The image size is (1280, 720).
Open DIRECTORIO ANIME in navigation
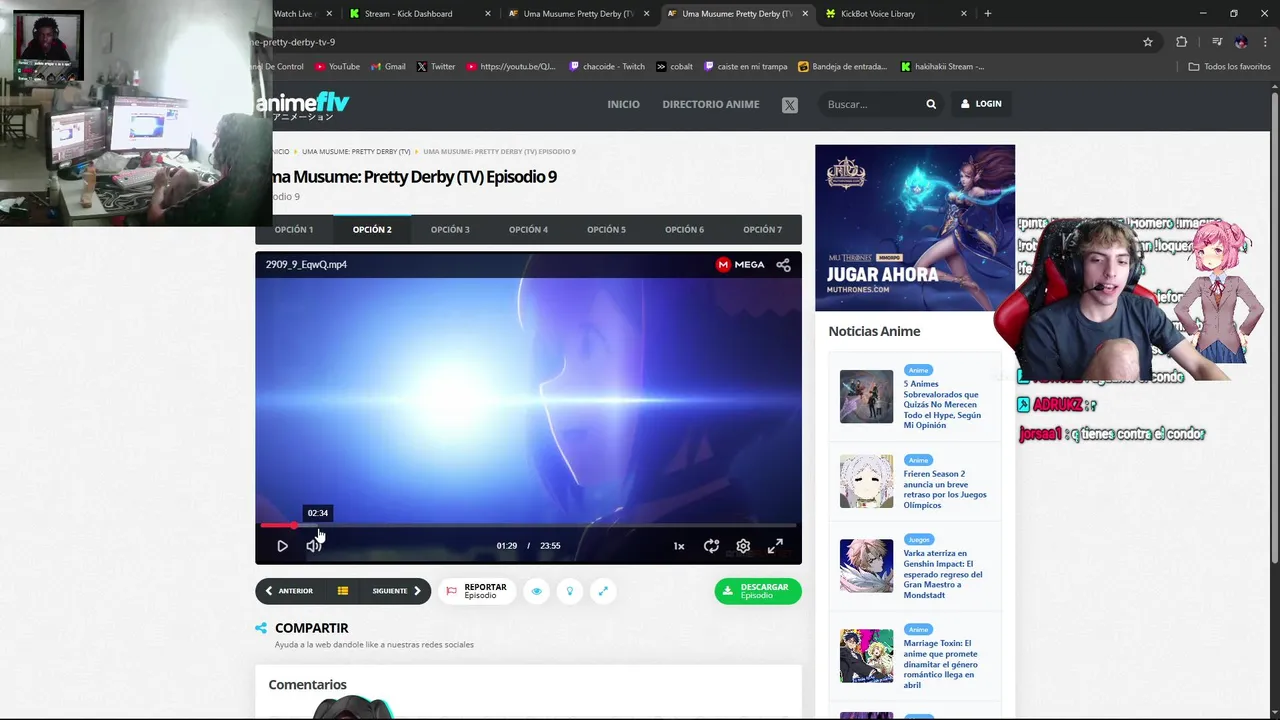point(711,104)
